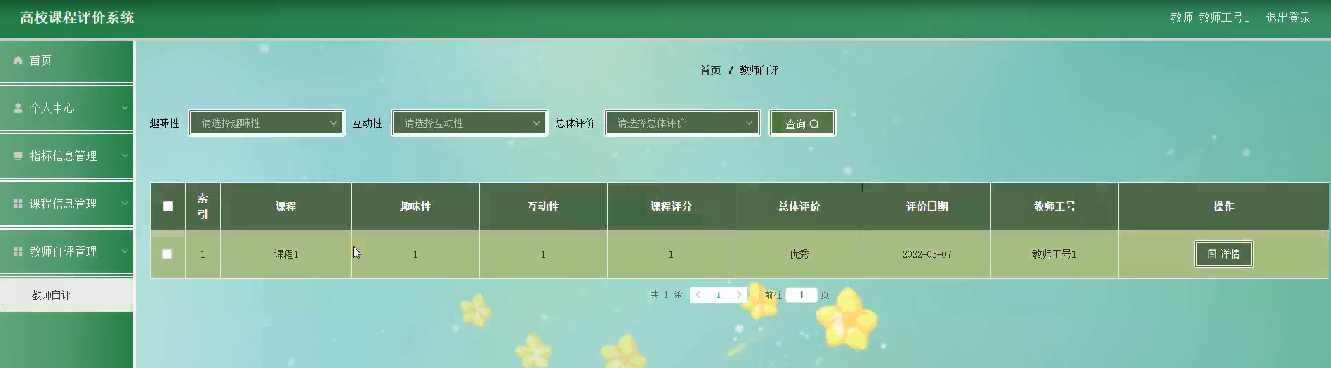Viewport: 1331px width, 368px height.
Task: Click the 教师工号 column header
Action: pyautogui.click(x=1055, y=206)
